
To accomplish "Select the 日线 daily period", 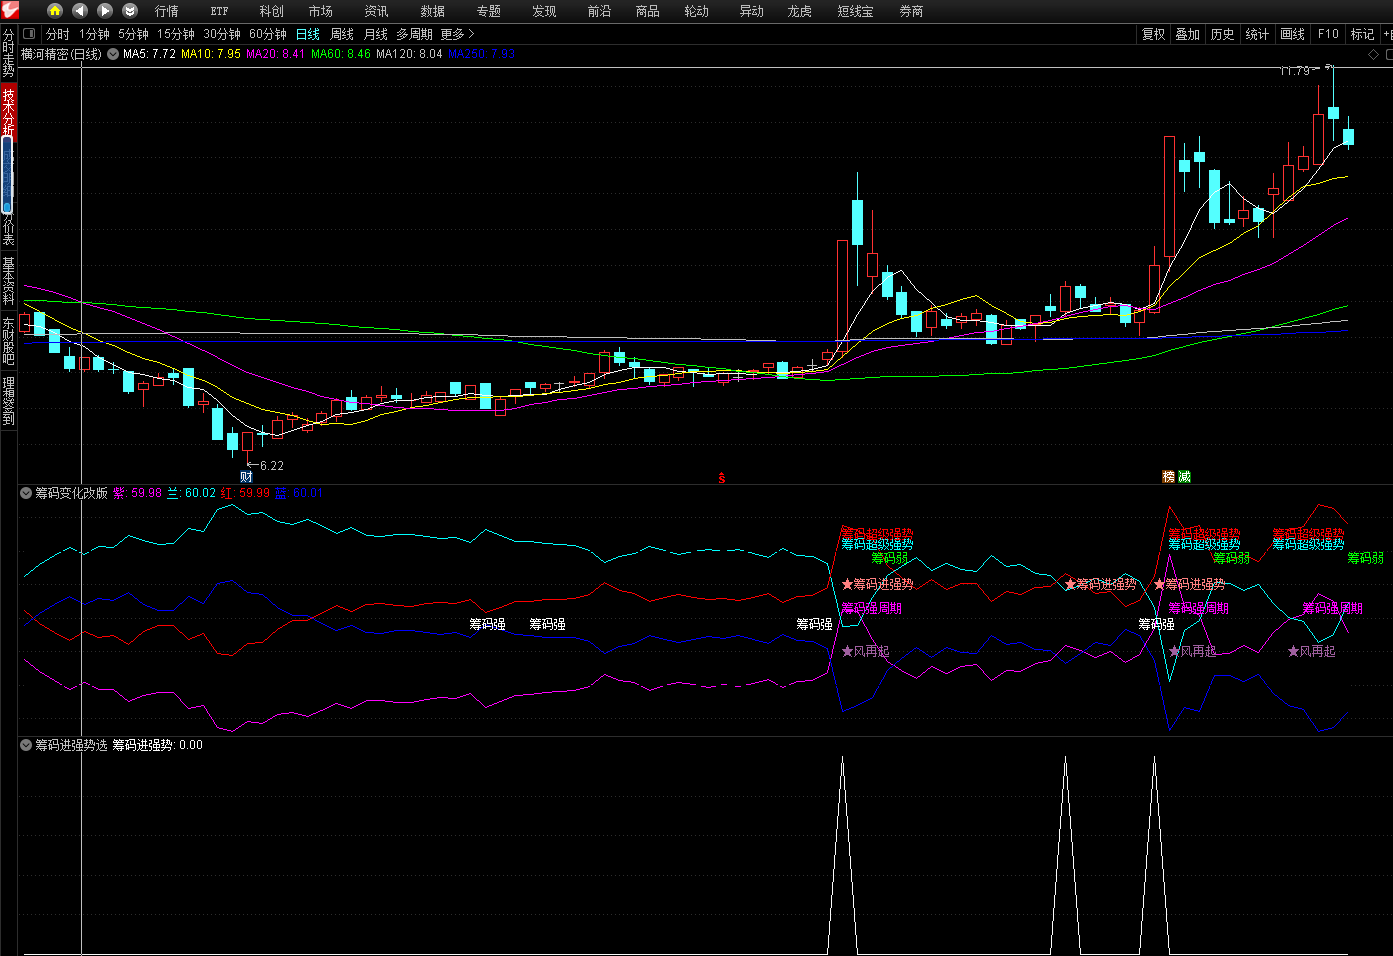I will [308, 34].
